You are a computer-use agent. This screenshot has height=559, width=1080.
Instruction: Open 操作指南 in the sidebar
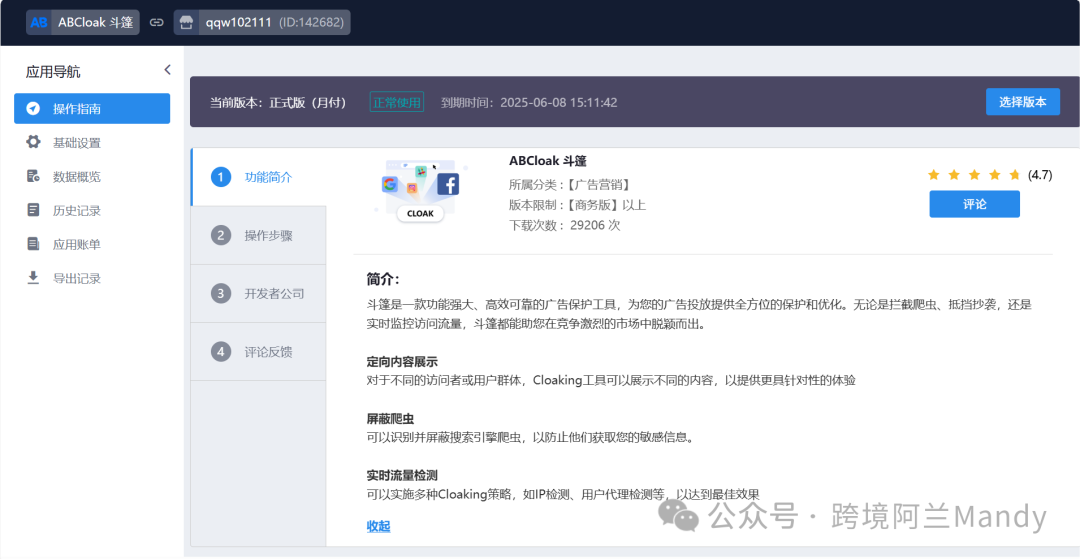pyautogui.click(x=92, y=109)
